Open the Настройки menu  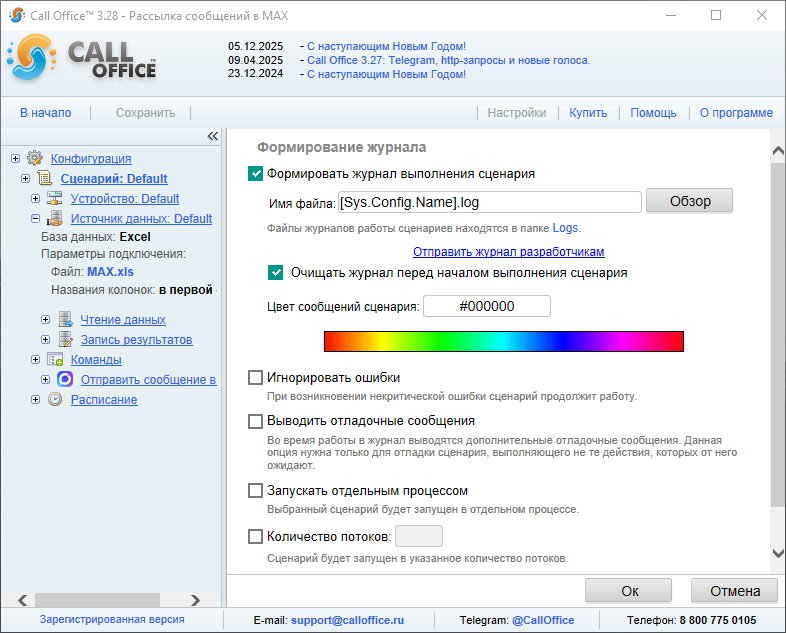[x=516, y=113]
